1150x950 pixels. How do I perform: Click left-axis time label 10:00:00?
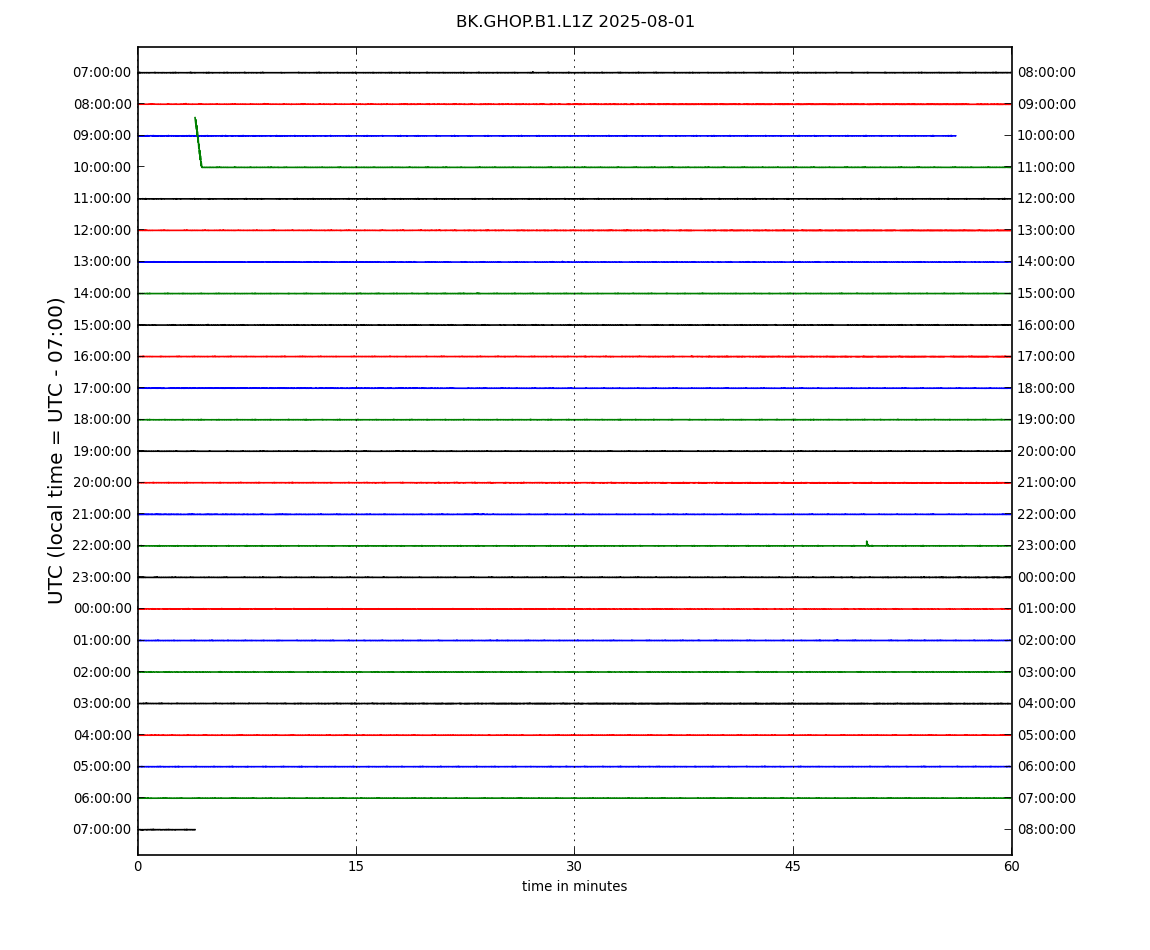click(103, 167)
